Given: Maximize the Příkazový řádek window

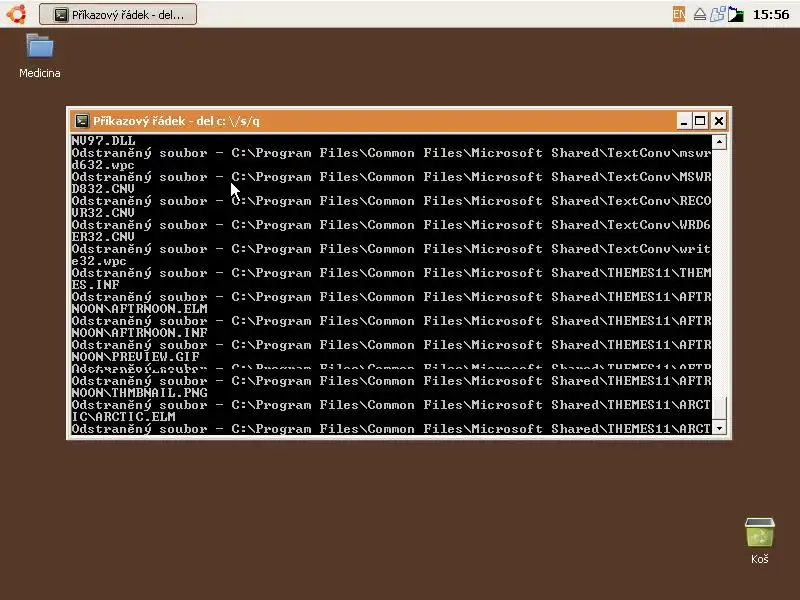Looking at the screenshot, I should [x=700, y=121].
